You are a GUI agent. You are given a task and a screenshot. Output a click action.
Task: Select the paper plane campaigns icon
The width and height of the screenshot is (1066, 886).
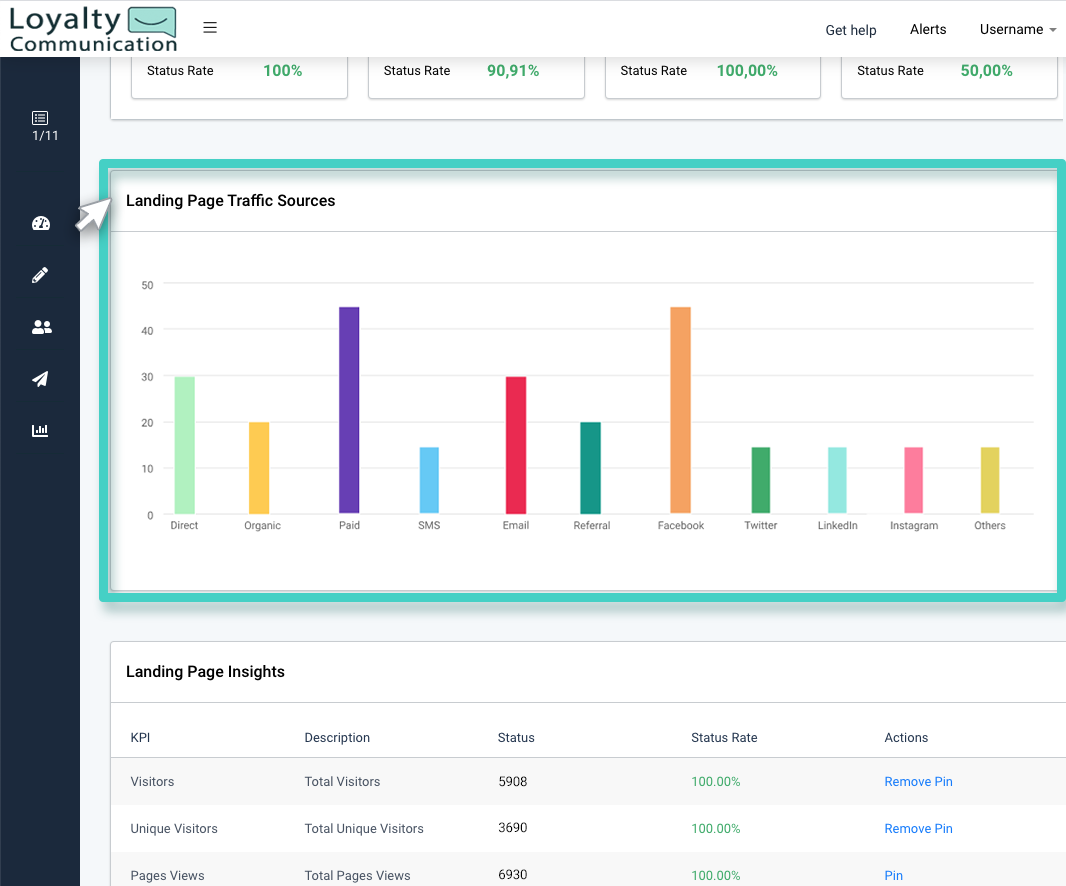(40, 379)
